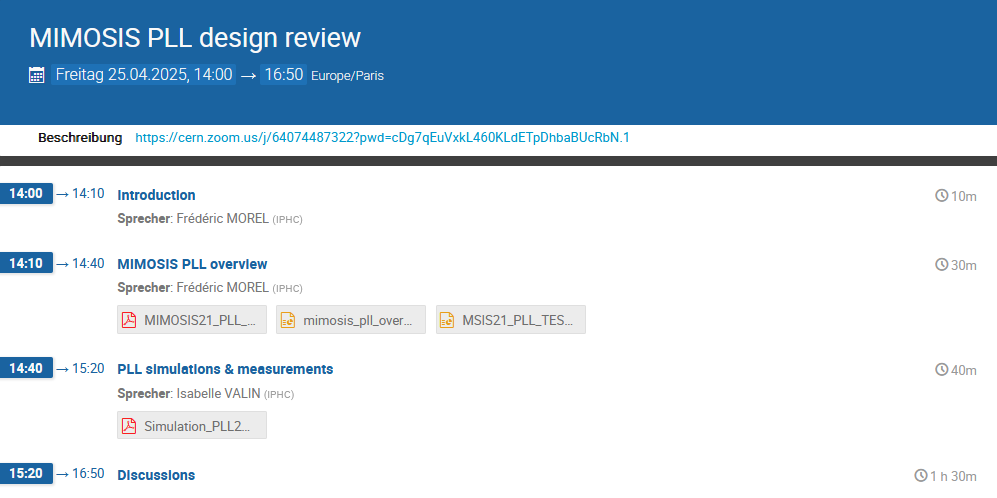Click the 15:20 start time badge
997x498 pixels.
pyautogui.click(x=26, y=474)
